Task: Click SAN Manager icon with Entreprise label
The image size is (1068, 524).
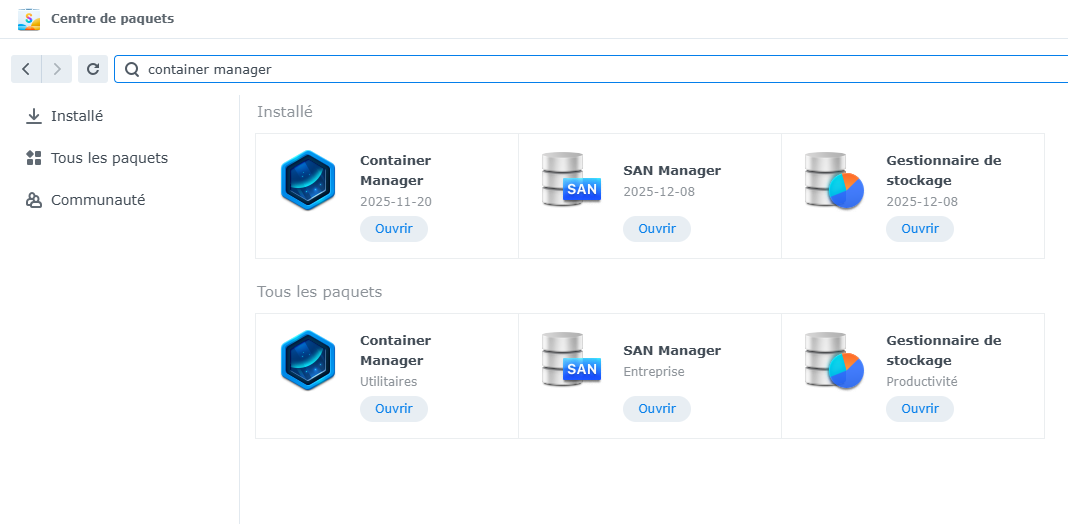Action: point(571,360)
